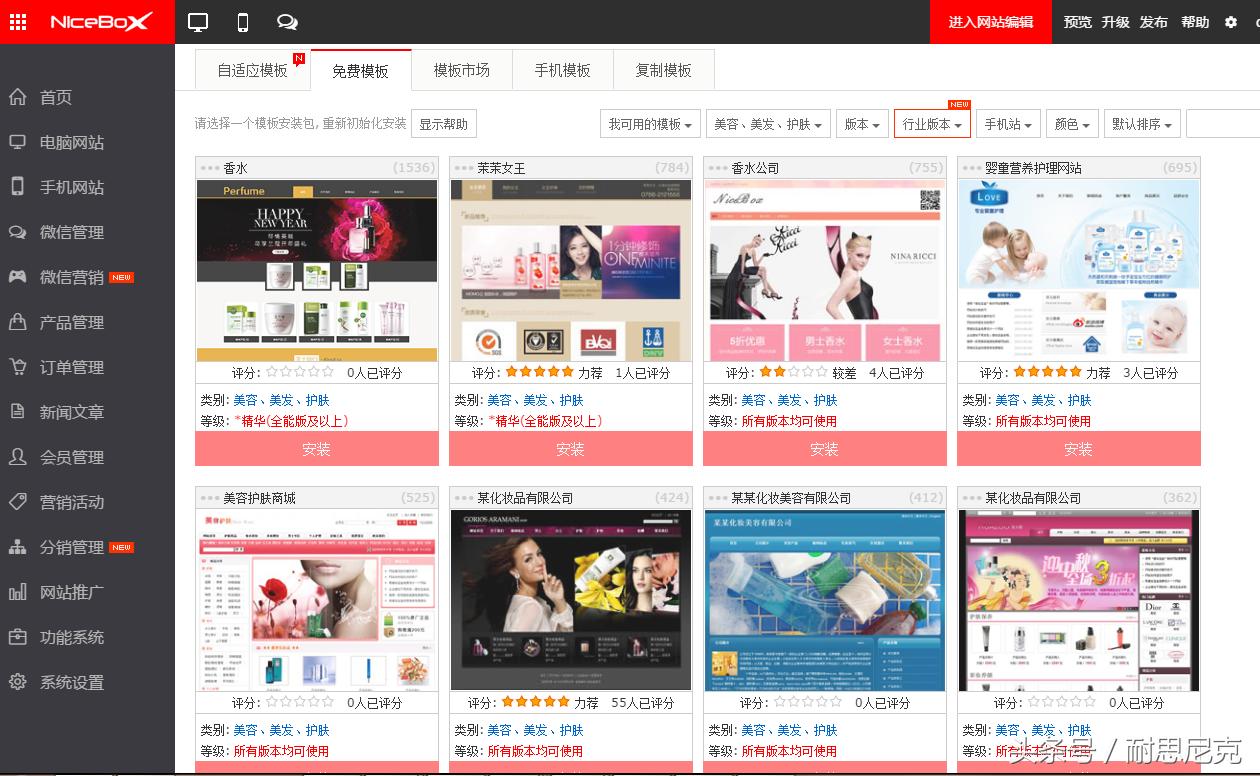
Task: Open the 默认排序 sorting dropdown
Action: click(1141, 124)
